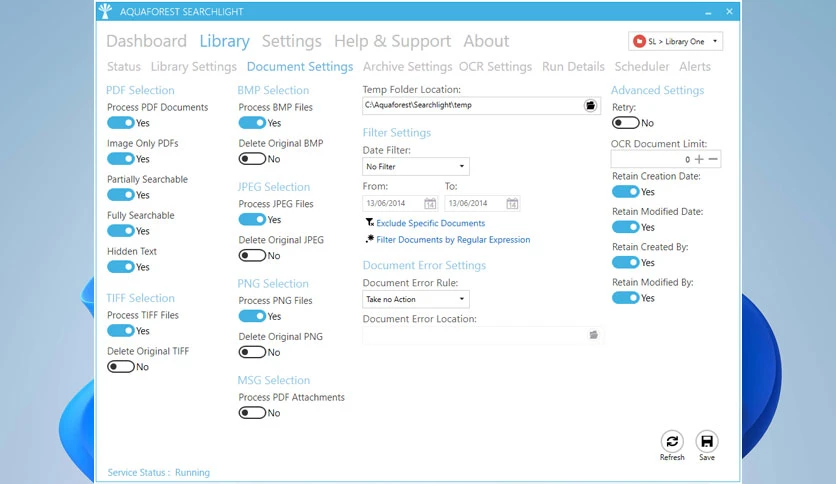Toggle Process JPEG Files switch
836x484 pixels.
click(x=252, y=220)
